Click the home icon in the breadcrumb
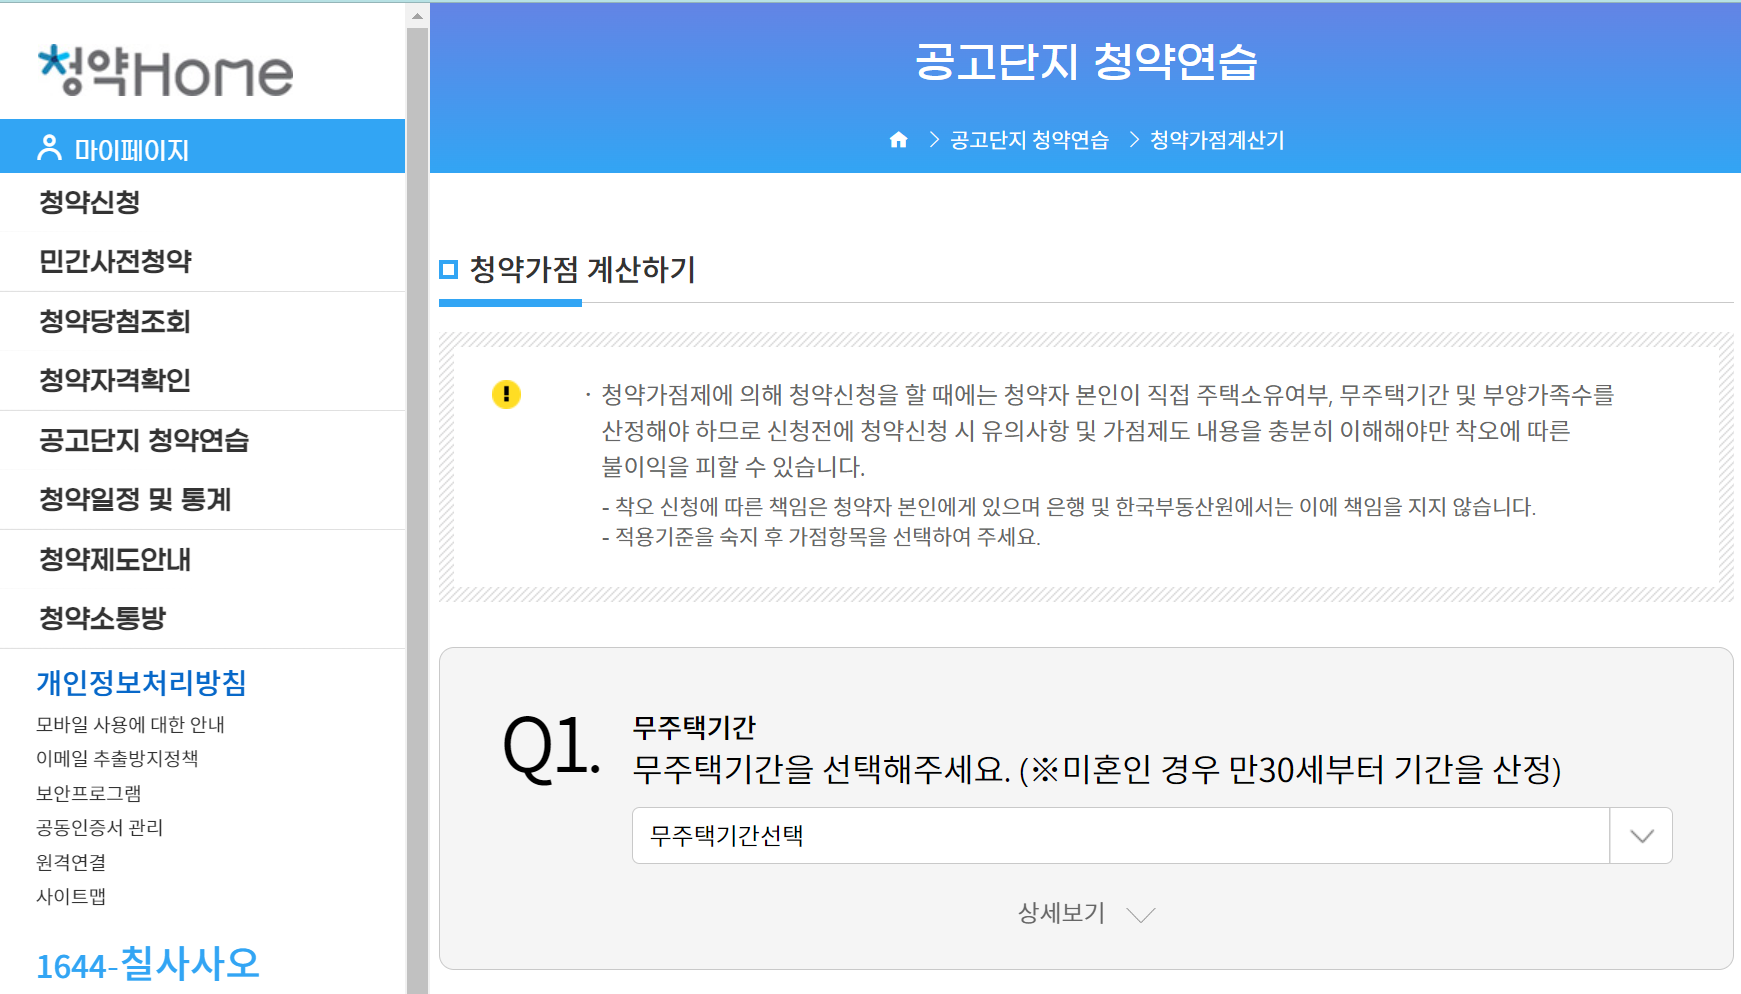Image resolution: width=1741 pixels, height=994 pixels. [x=898, y=140]
